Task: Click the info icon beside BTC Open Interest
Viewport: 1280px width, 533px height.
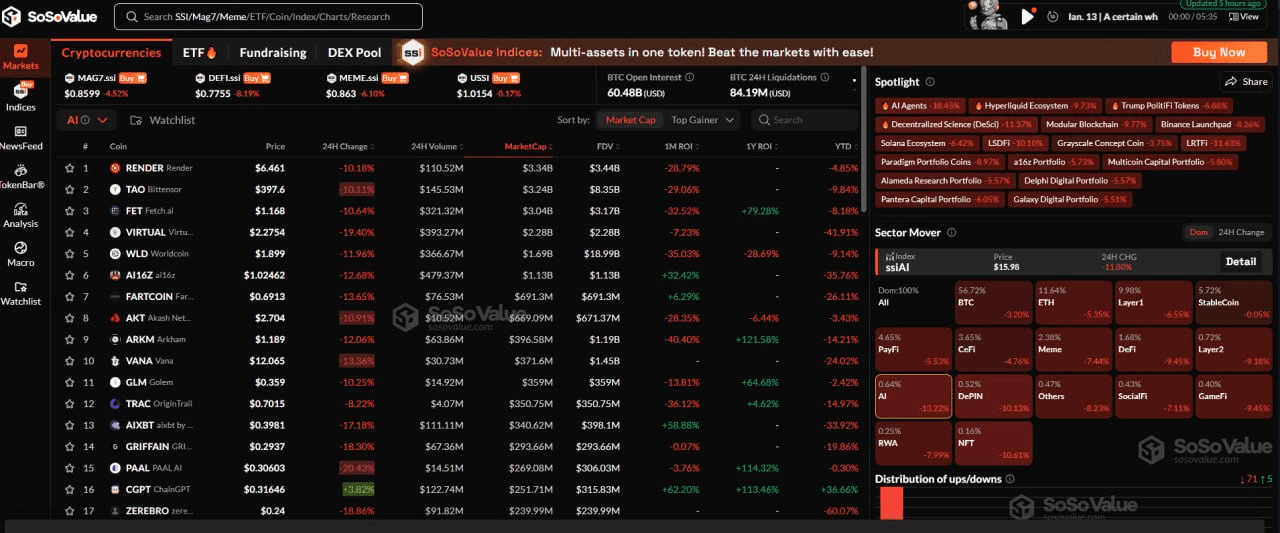Action: (688, 77)
